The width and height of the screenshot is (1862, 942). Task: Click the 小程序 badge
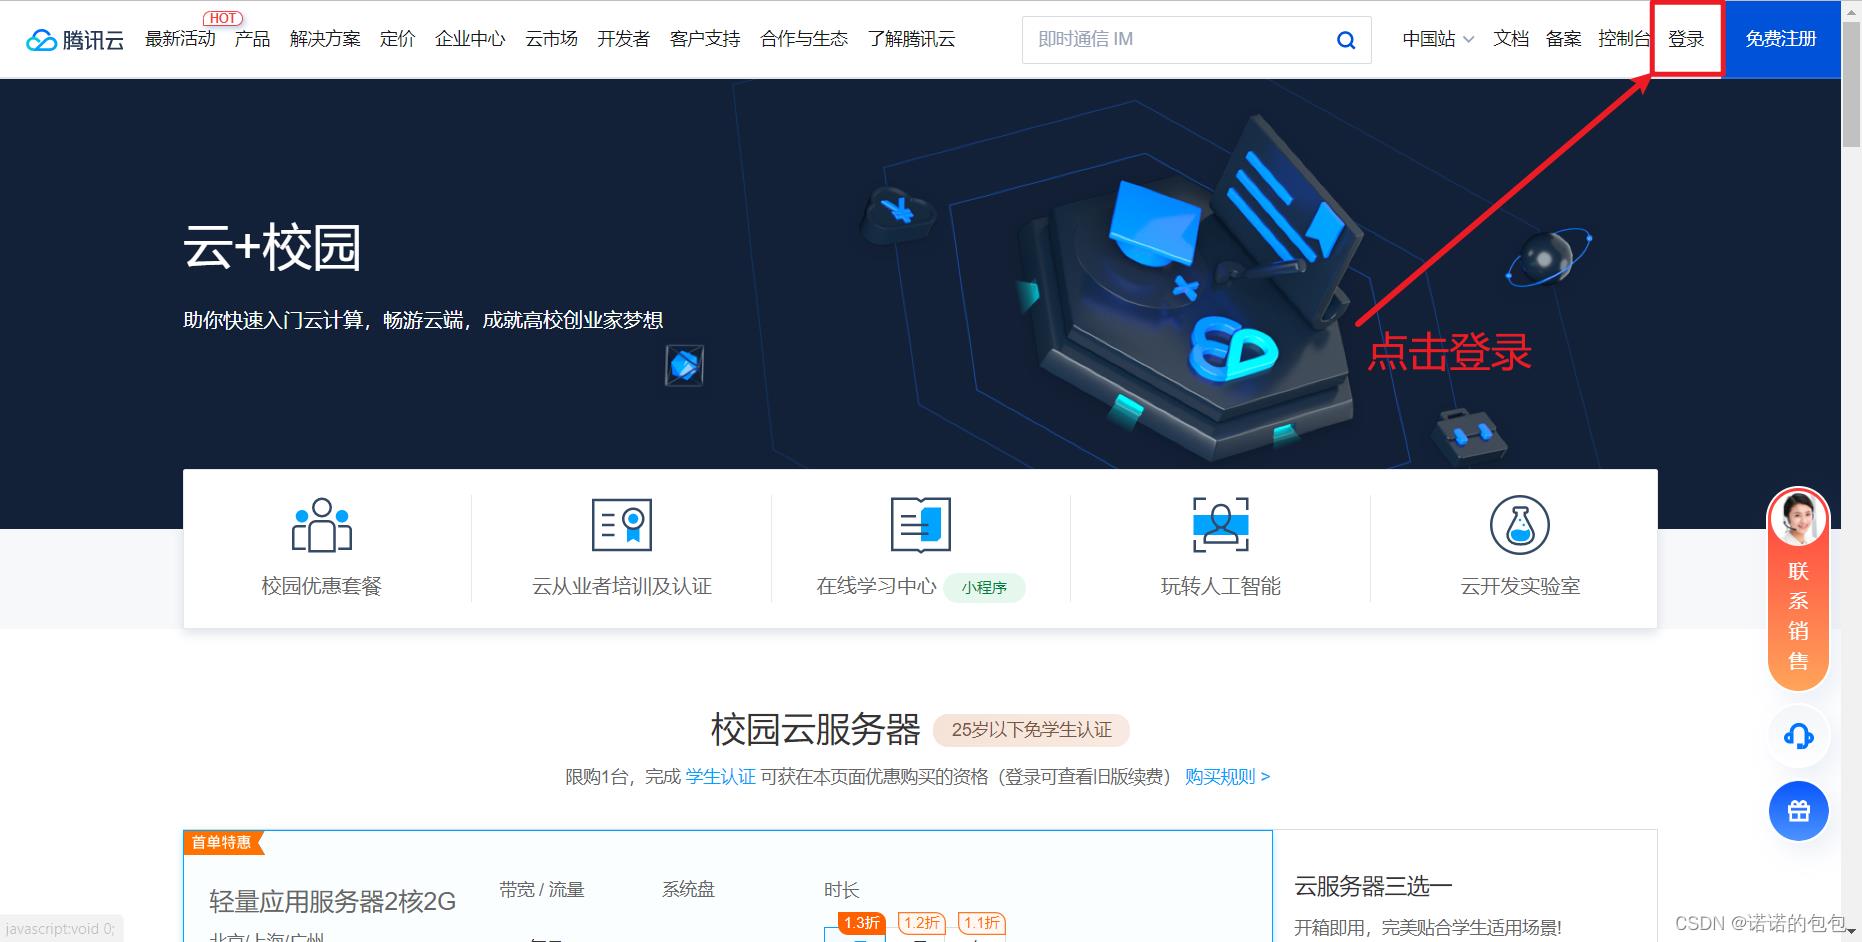pos(984,587)
